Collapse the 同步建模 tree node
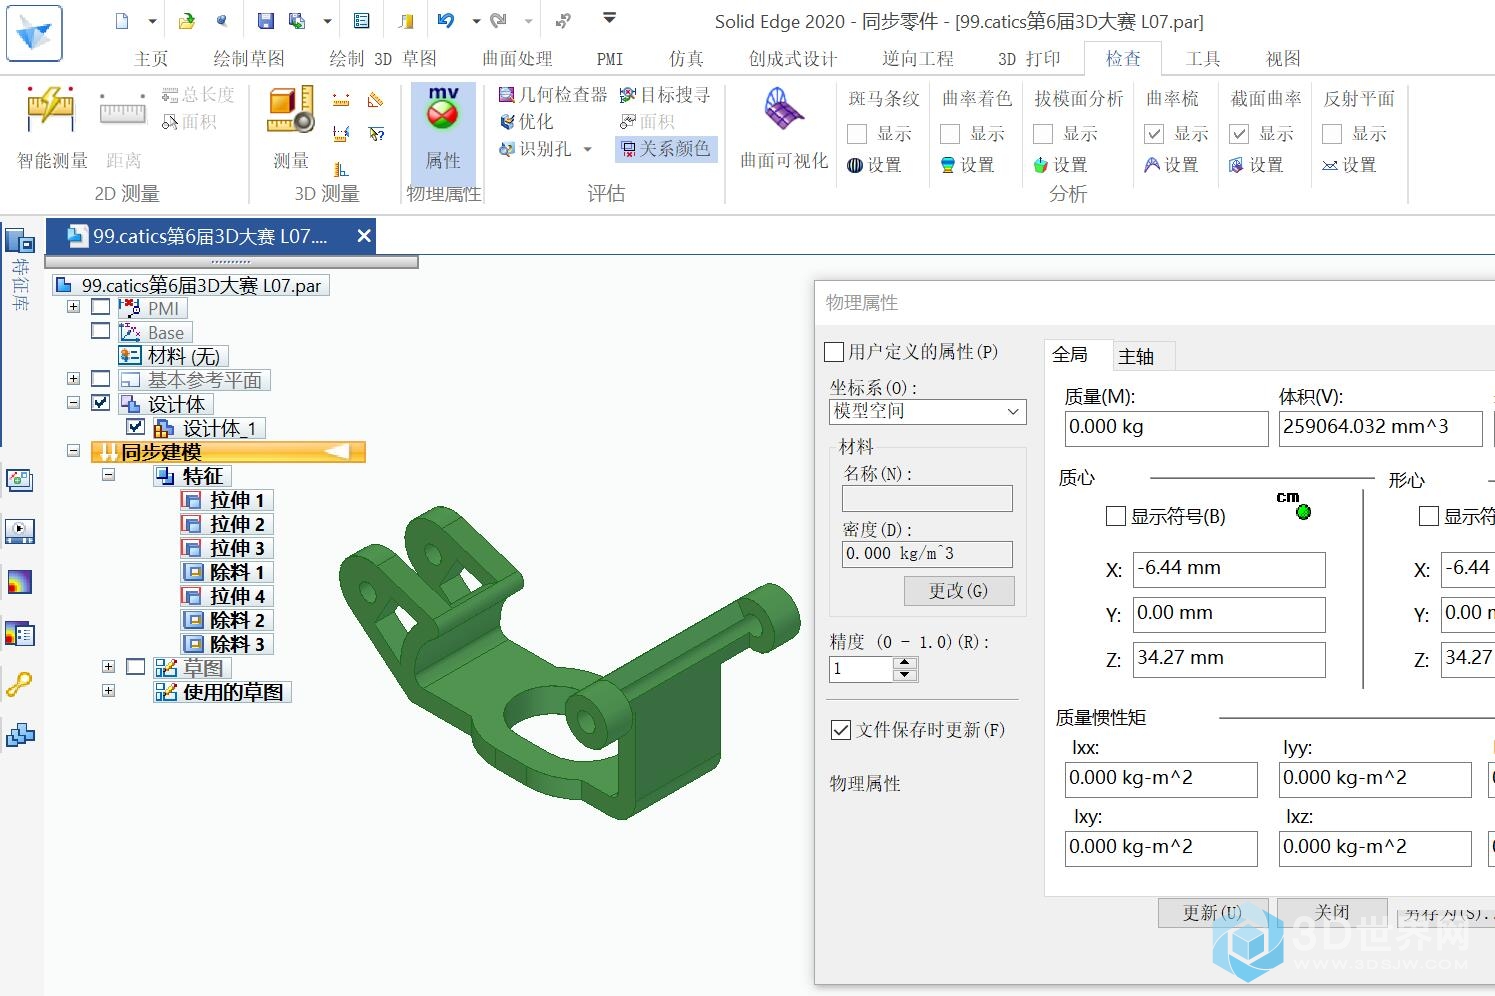 (x=73, y=451)
